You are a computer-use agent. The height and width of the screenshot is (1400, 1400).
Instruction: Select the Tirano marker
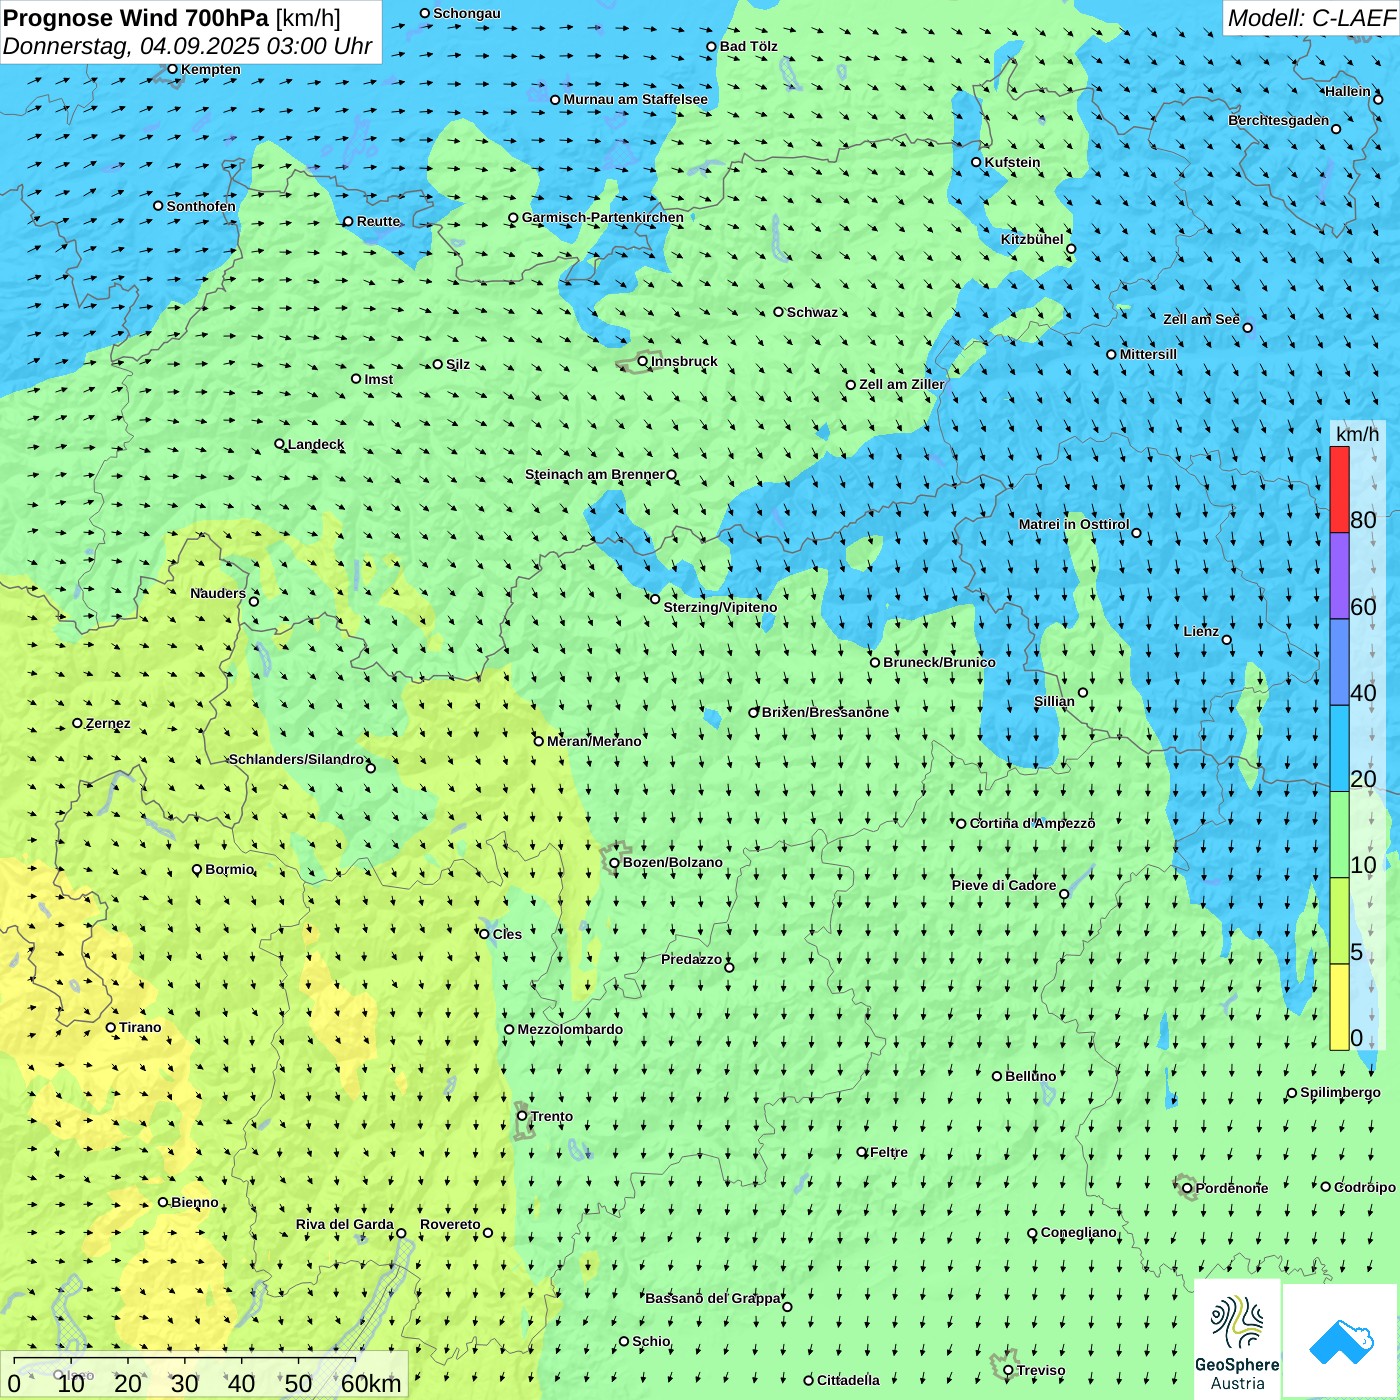pyautogui.click(x=111, y=1027)
